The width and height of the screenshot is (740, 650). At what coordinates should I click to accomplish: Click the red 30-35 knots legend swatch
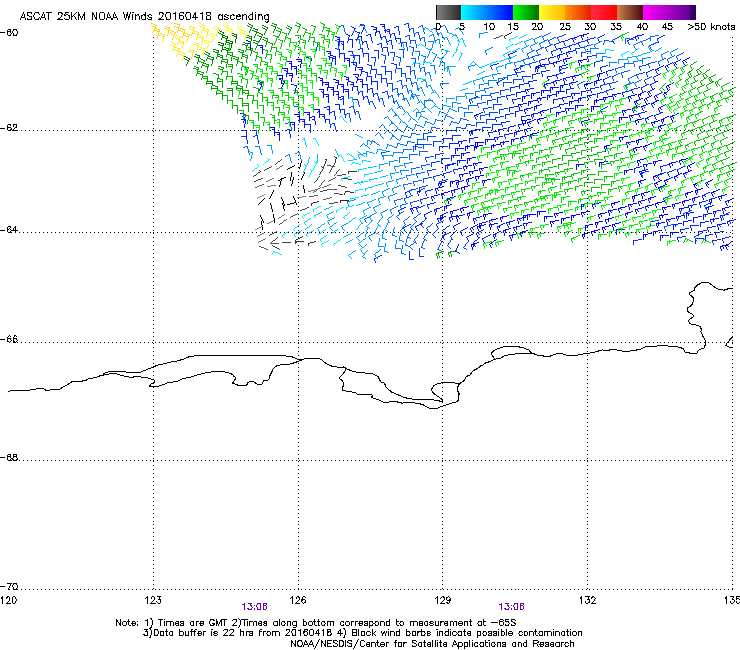pyautogui.click(x=604, y=12)
